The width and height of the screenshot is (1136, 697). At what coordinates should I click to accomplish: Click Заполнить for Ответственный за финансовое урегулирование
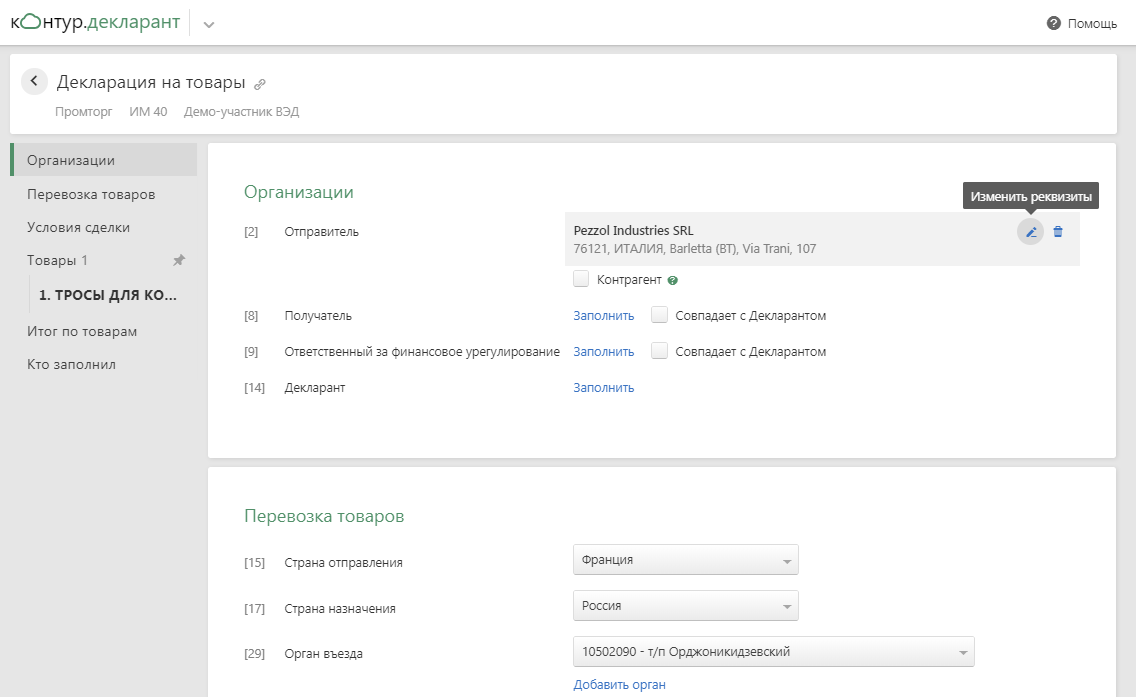604,352
